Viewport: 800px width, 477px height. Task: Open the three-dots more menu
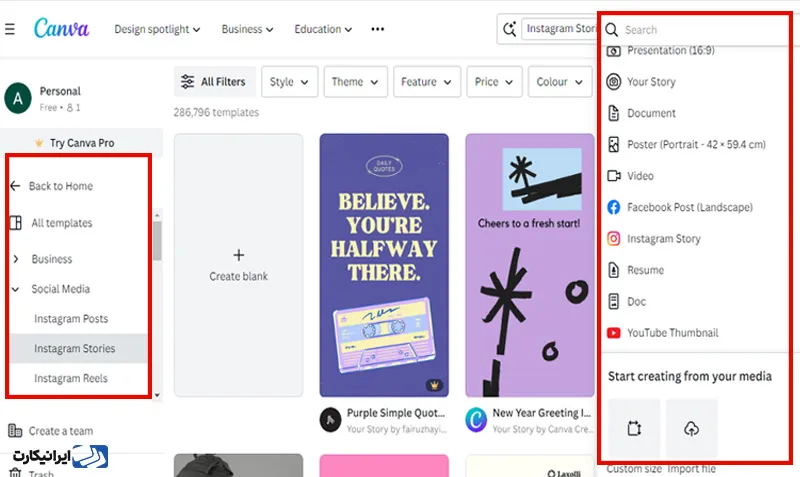click(x=378, y=29)
